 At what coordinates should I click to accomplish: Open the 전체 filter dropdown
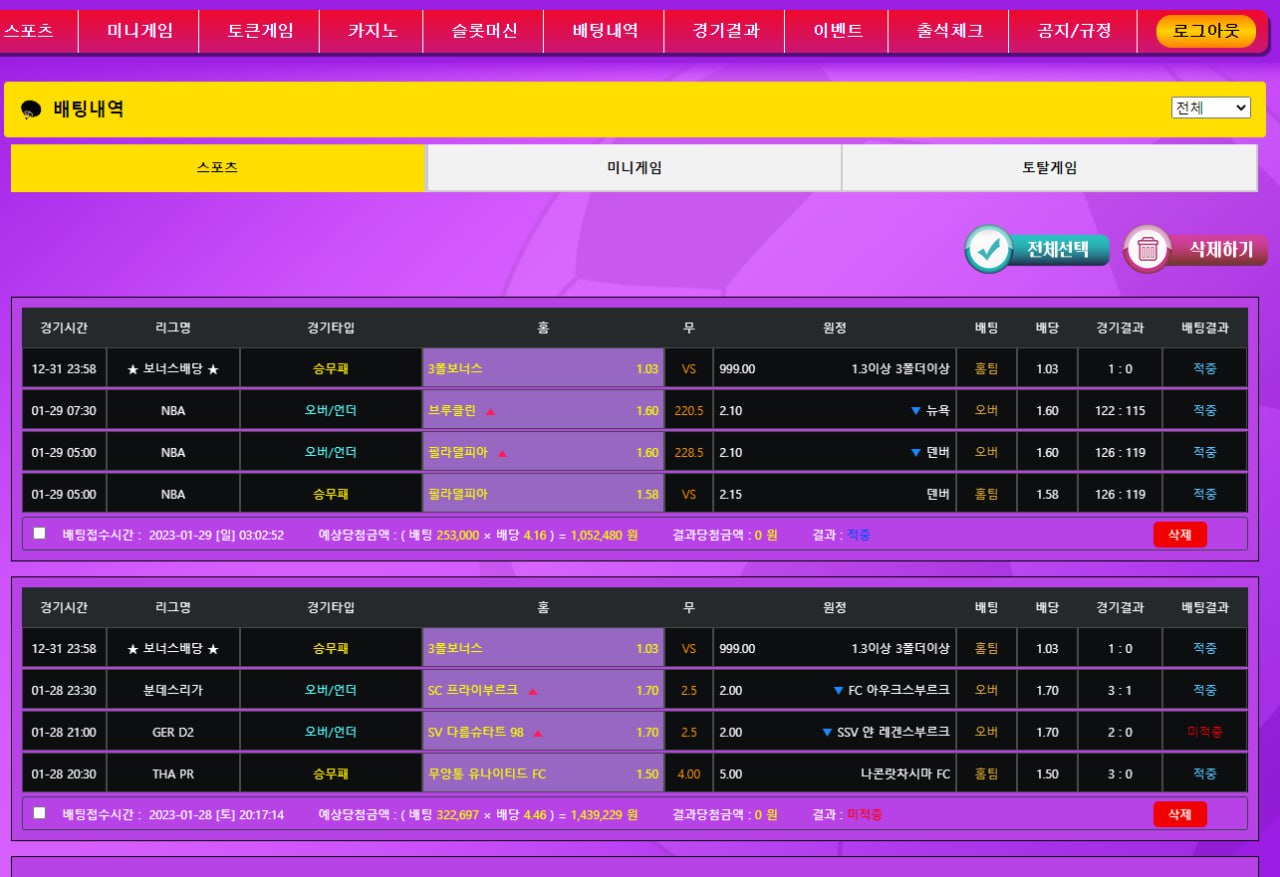click(1210, 108)
